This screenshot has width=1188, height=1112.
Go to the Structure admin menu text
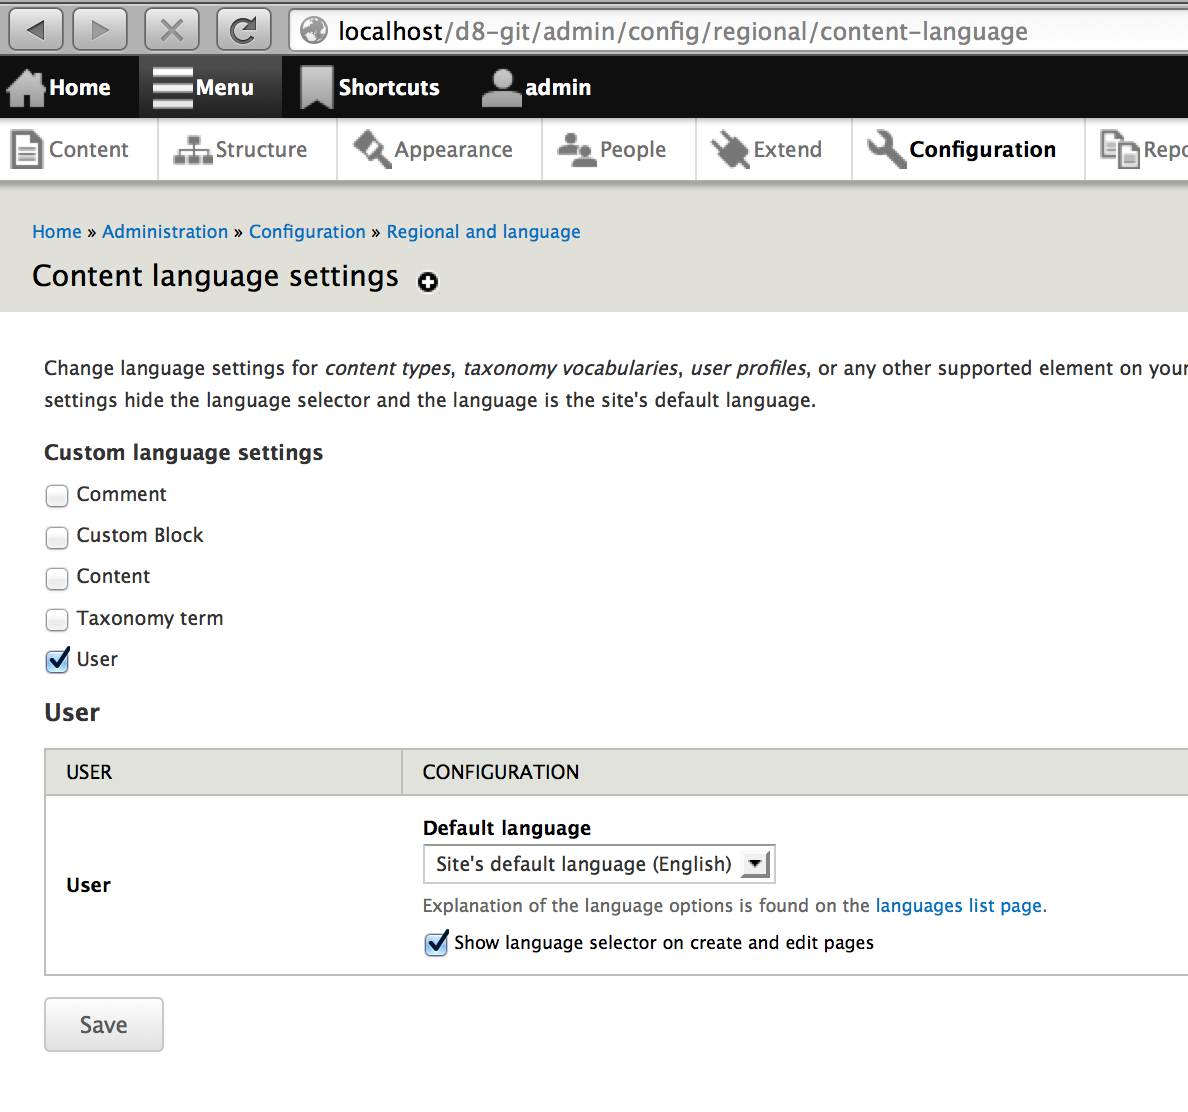click(x=261, y=149)
